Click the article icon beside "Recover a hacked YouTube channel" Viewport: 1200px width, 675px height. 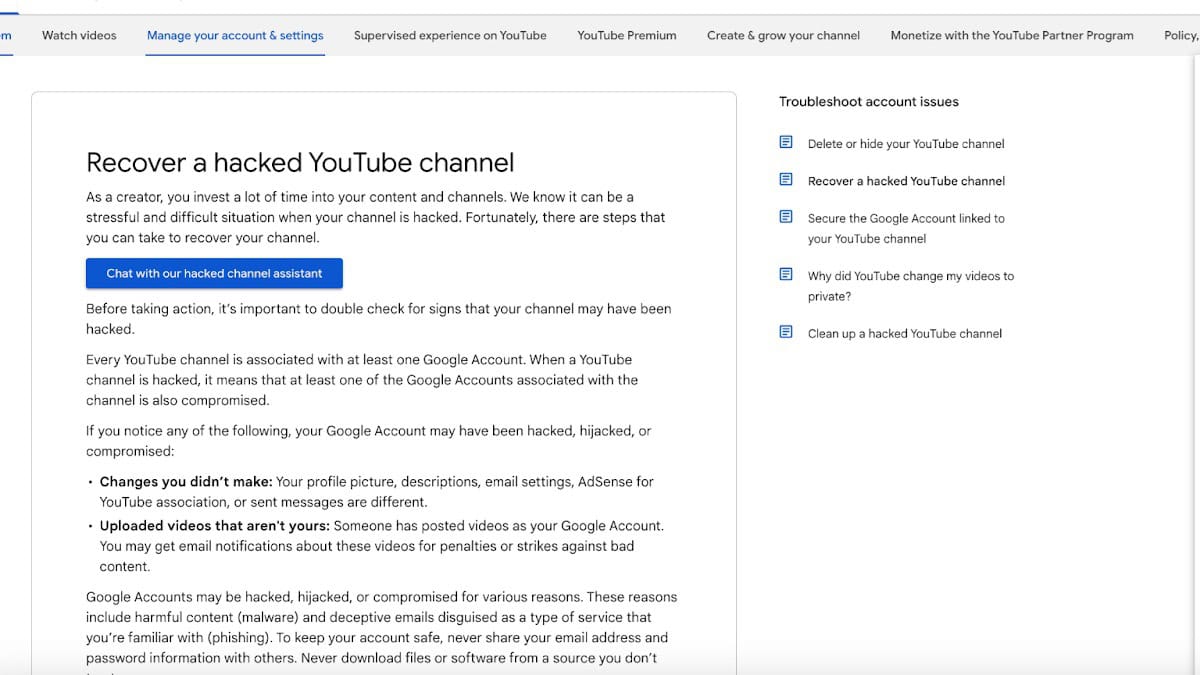point(786,179)
